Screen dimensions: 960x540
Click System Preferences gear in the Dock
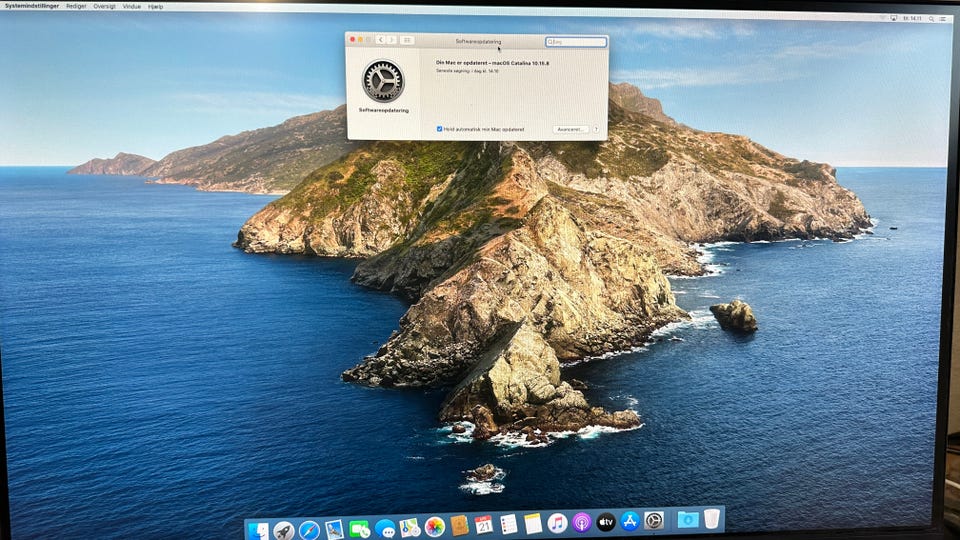pyautogui.click(x=654, y=520)
